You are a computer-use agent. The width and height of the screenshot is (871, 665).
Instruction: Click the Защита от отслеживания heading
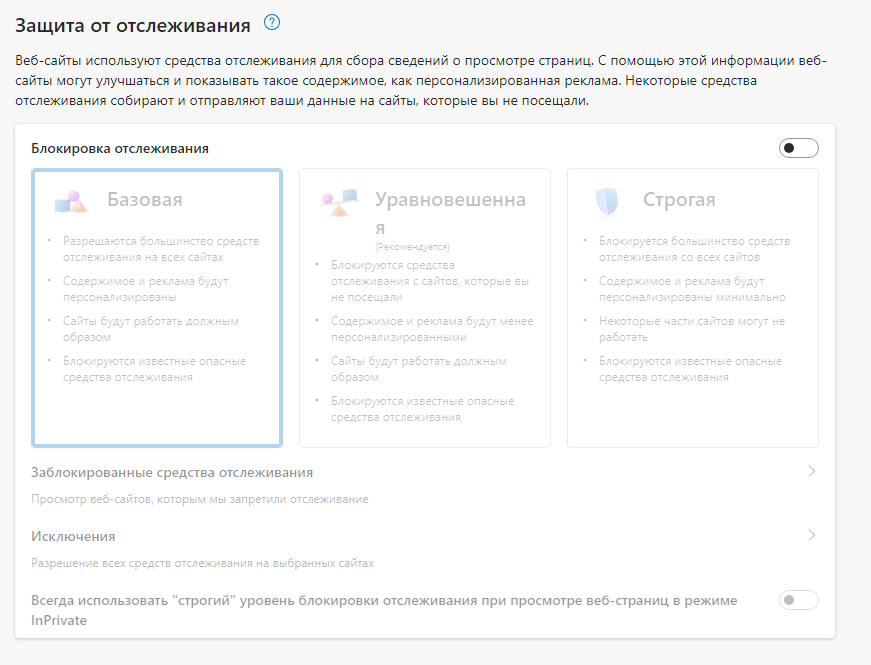pyautogui.click(x=133, y=23)
